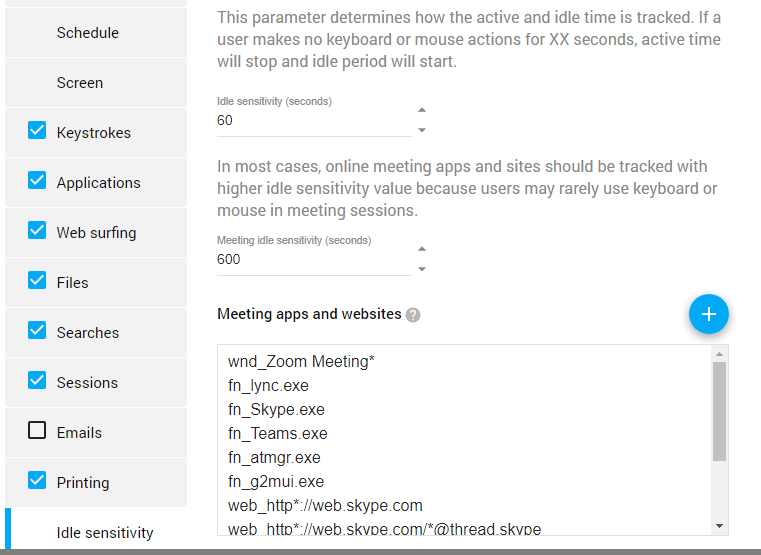Open the Applications section label
This screenshot has width=761, height=555.
(99, 183)
